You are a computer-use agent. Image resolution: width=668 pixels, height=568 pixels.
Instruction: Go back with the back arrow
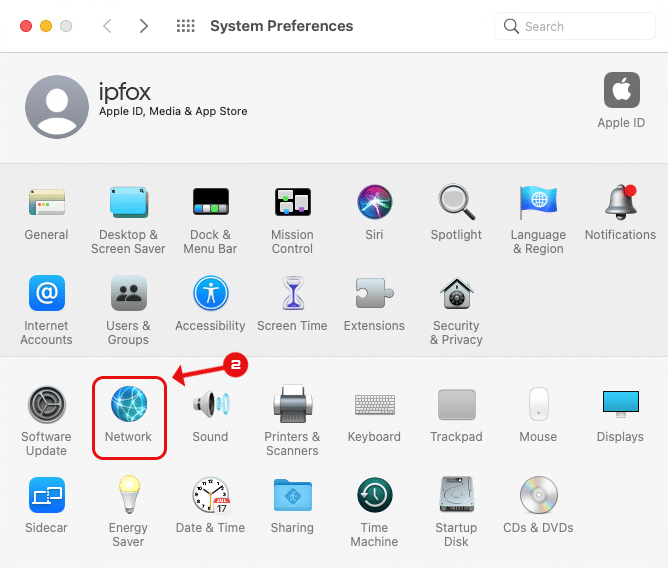[x=107, y=26]
